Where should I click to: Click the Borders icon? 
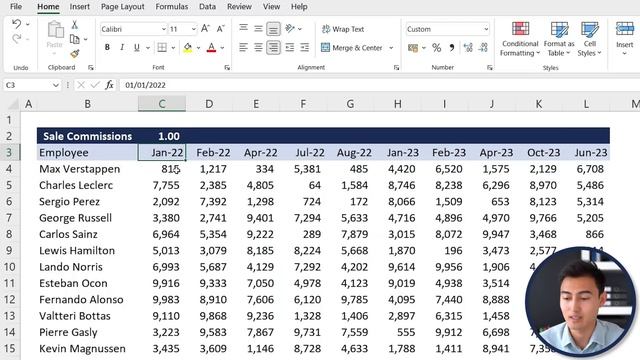(x=162, y=47)
